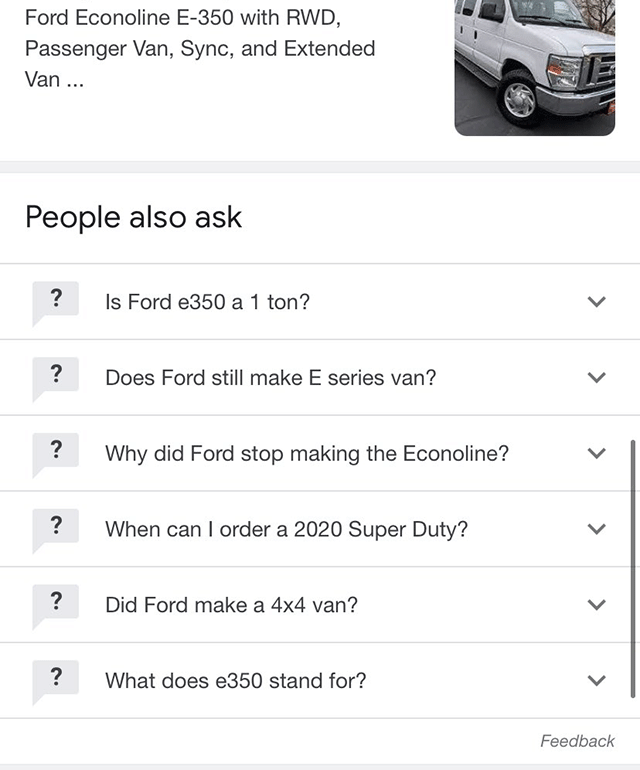This screenshot has width=640, height=770.
Task: Click question icon beside 'Did Ford make a 4x4 van?'
Action: tap(56, 603)
